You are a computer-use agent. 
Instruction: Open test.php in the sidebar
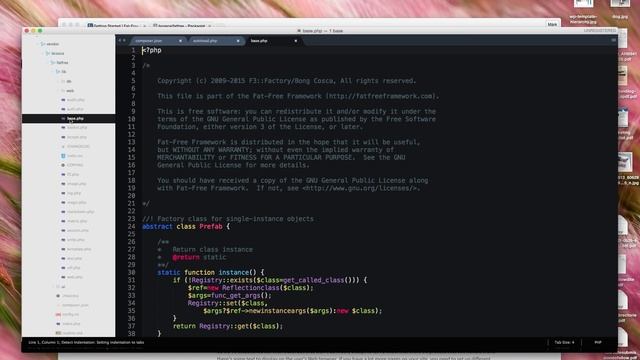[x=75, y=258]
